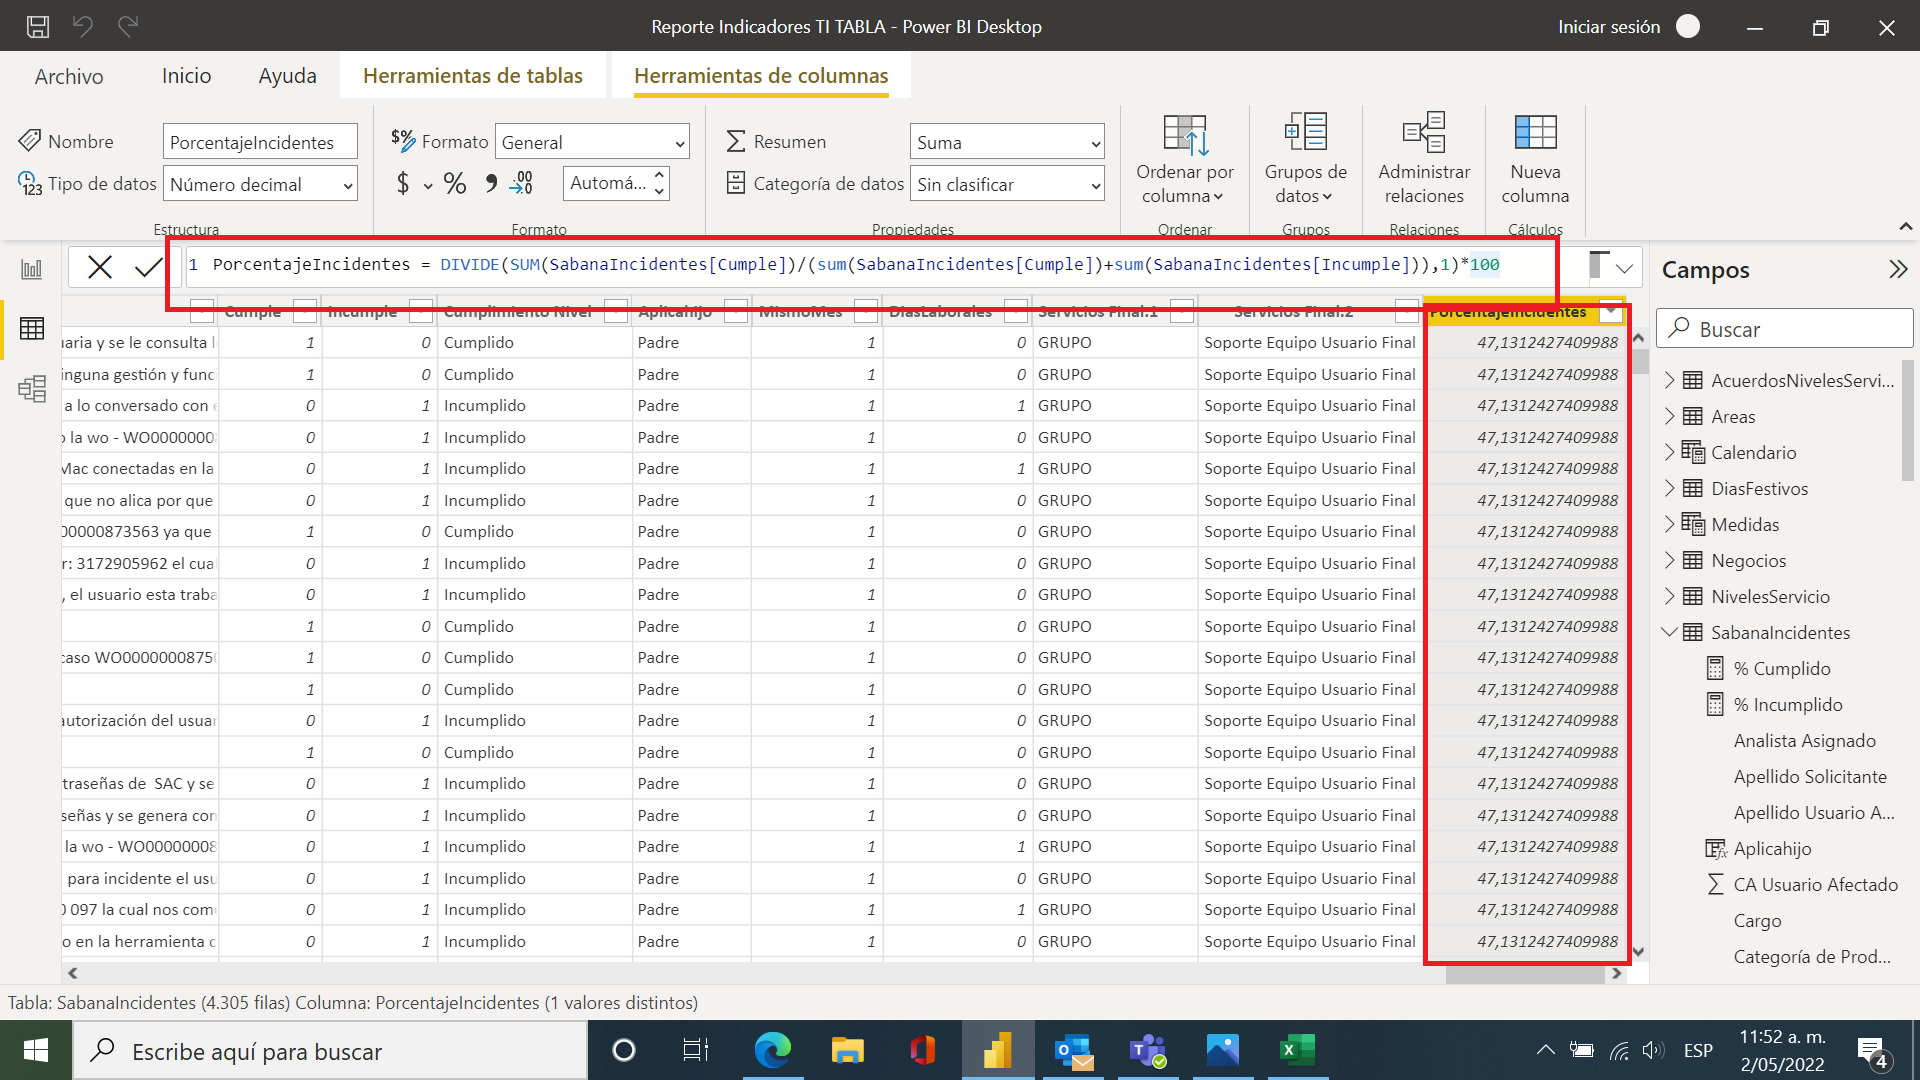
Task: Open PorcentajeIncidentes column filter dropdown
Action: [x=1610, y=312]
